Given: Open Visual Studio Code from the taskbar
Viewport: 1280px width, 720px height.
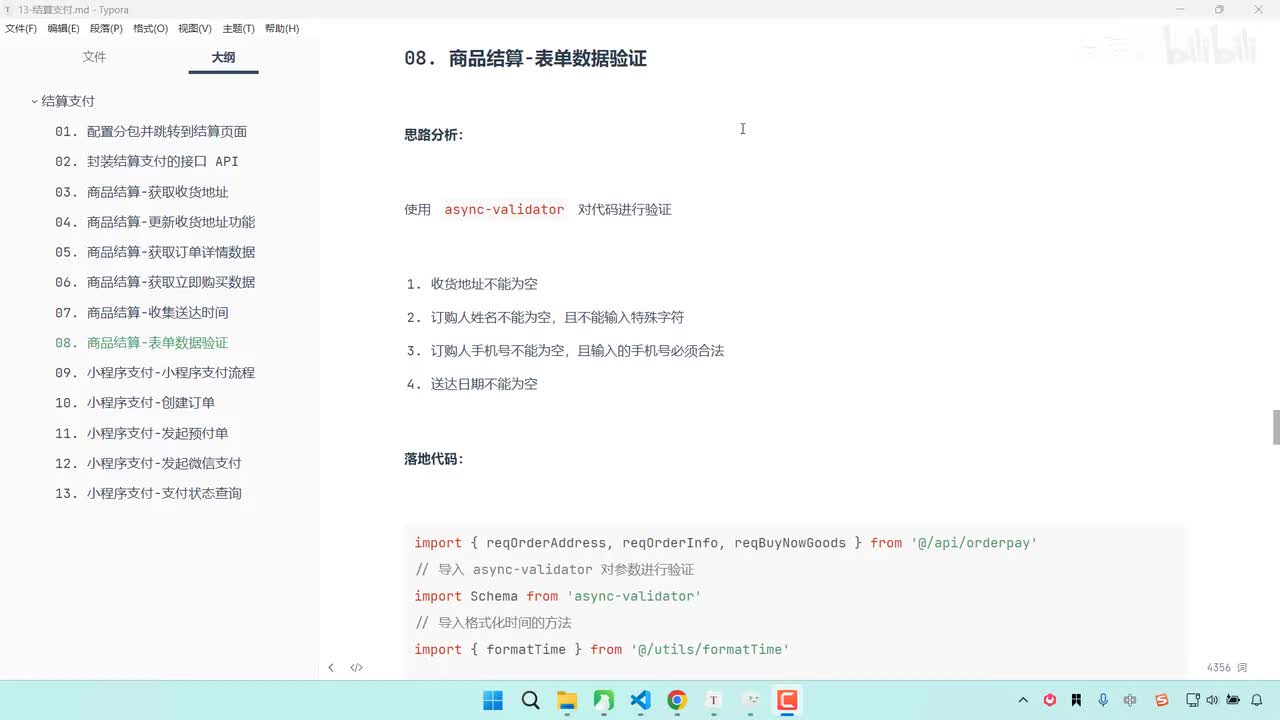Looking at the screenshot, I should tap(641, 700).
